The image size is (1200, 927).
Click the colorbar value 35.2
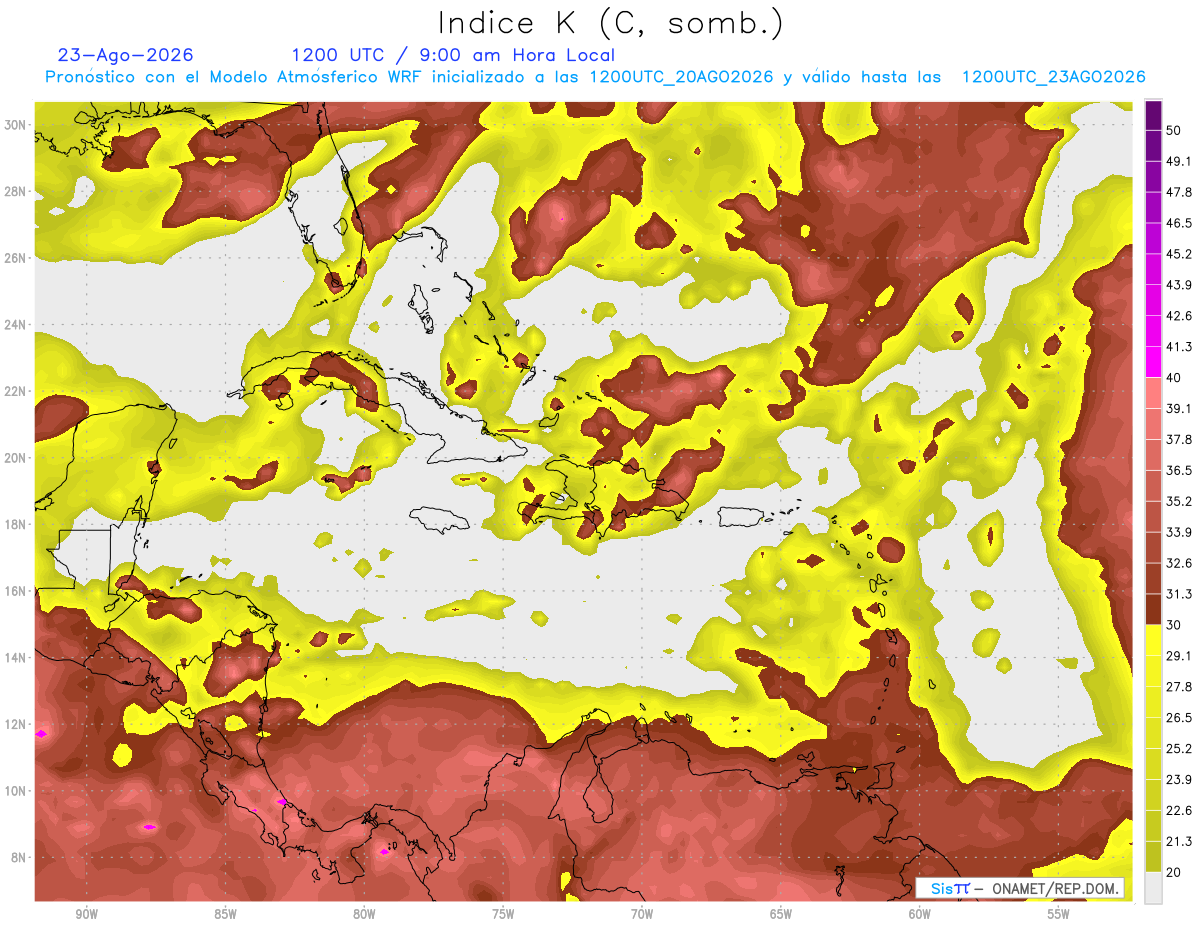click(x=1178, y=501)
